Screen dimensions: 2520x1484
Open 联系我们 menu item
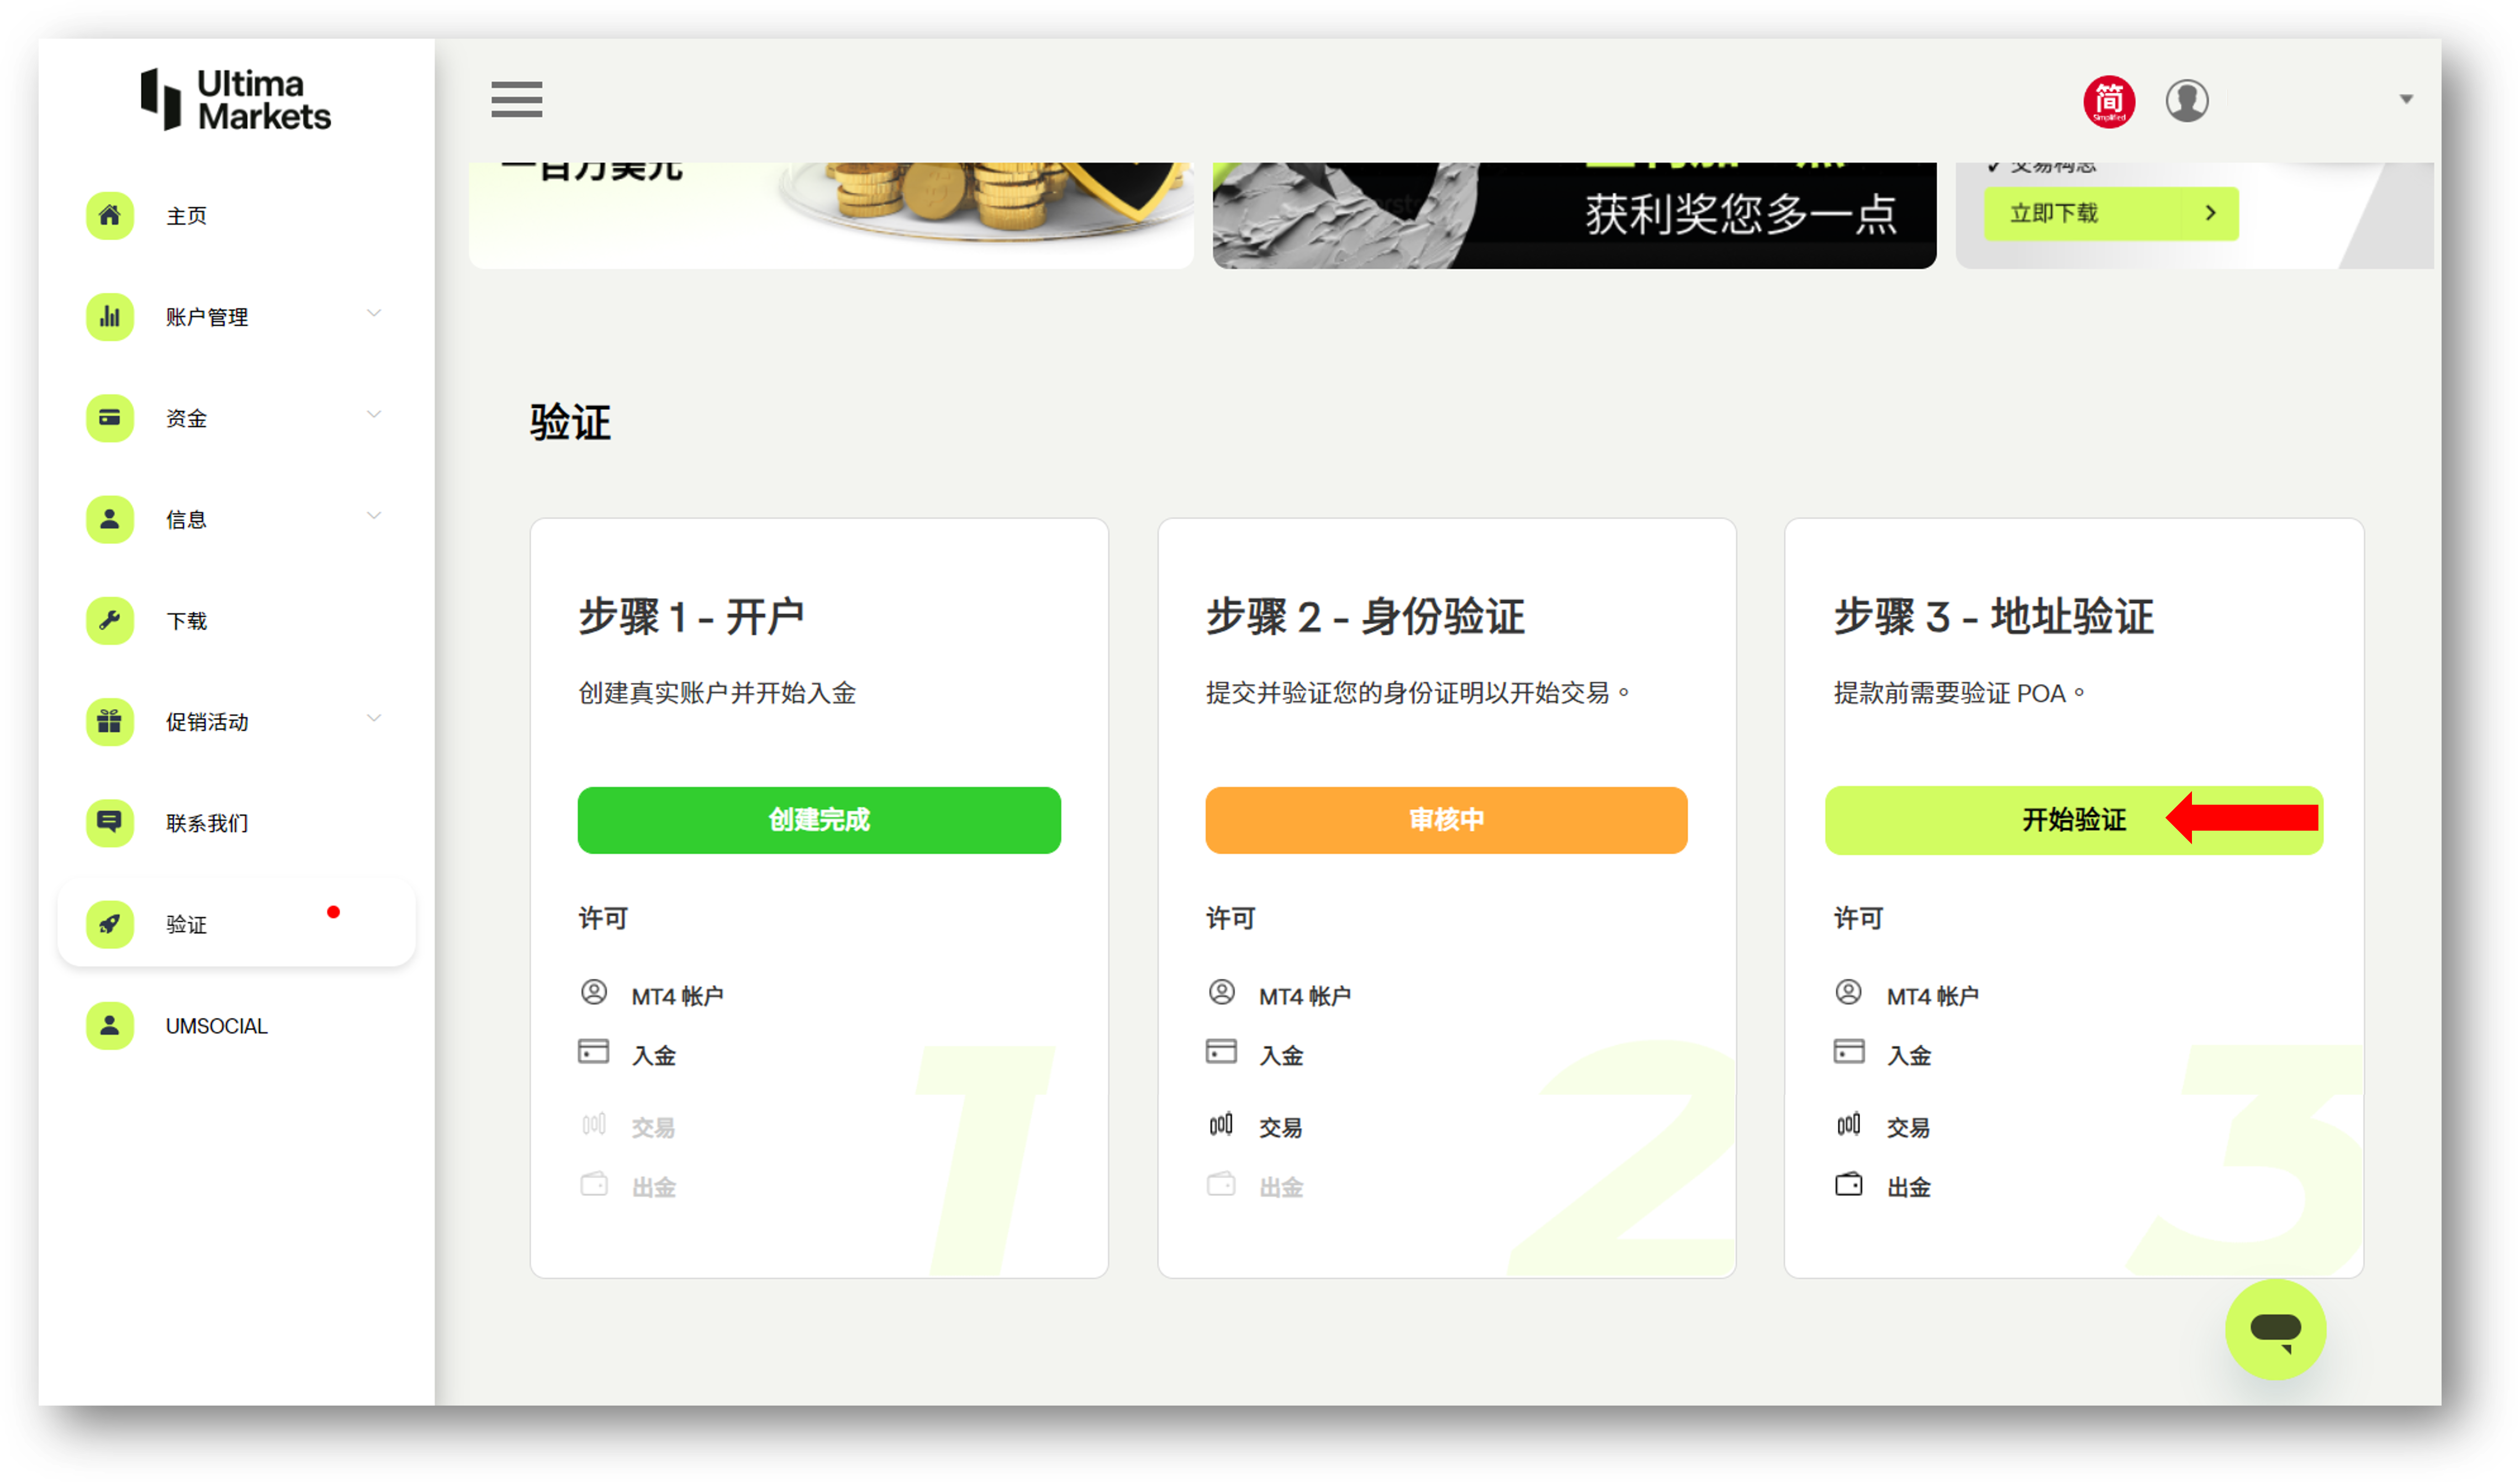coord(207,823)
